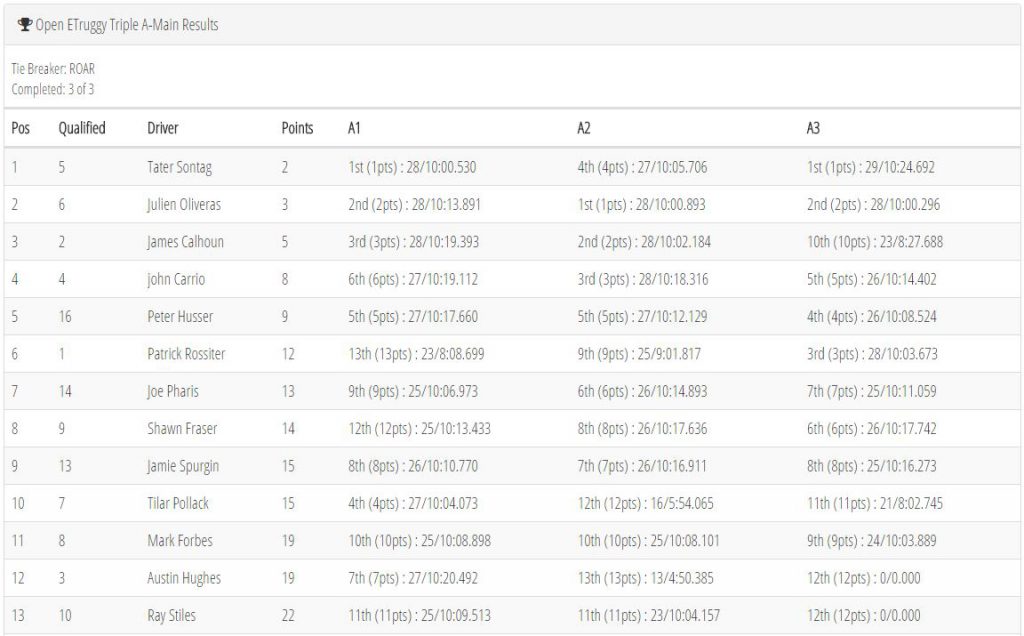Click Joe Pharis's A3 result '25/10:11.059'

click(902, 391)
